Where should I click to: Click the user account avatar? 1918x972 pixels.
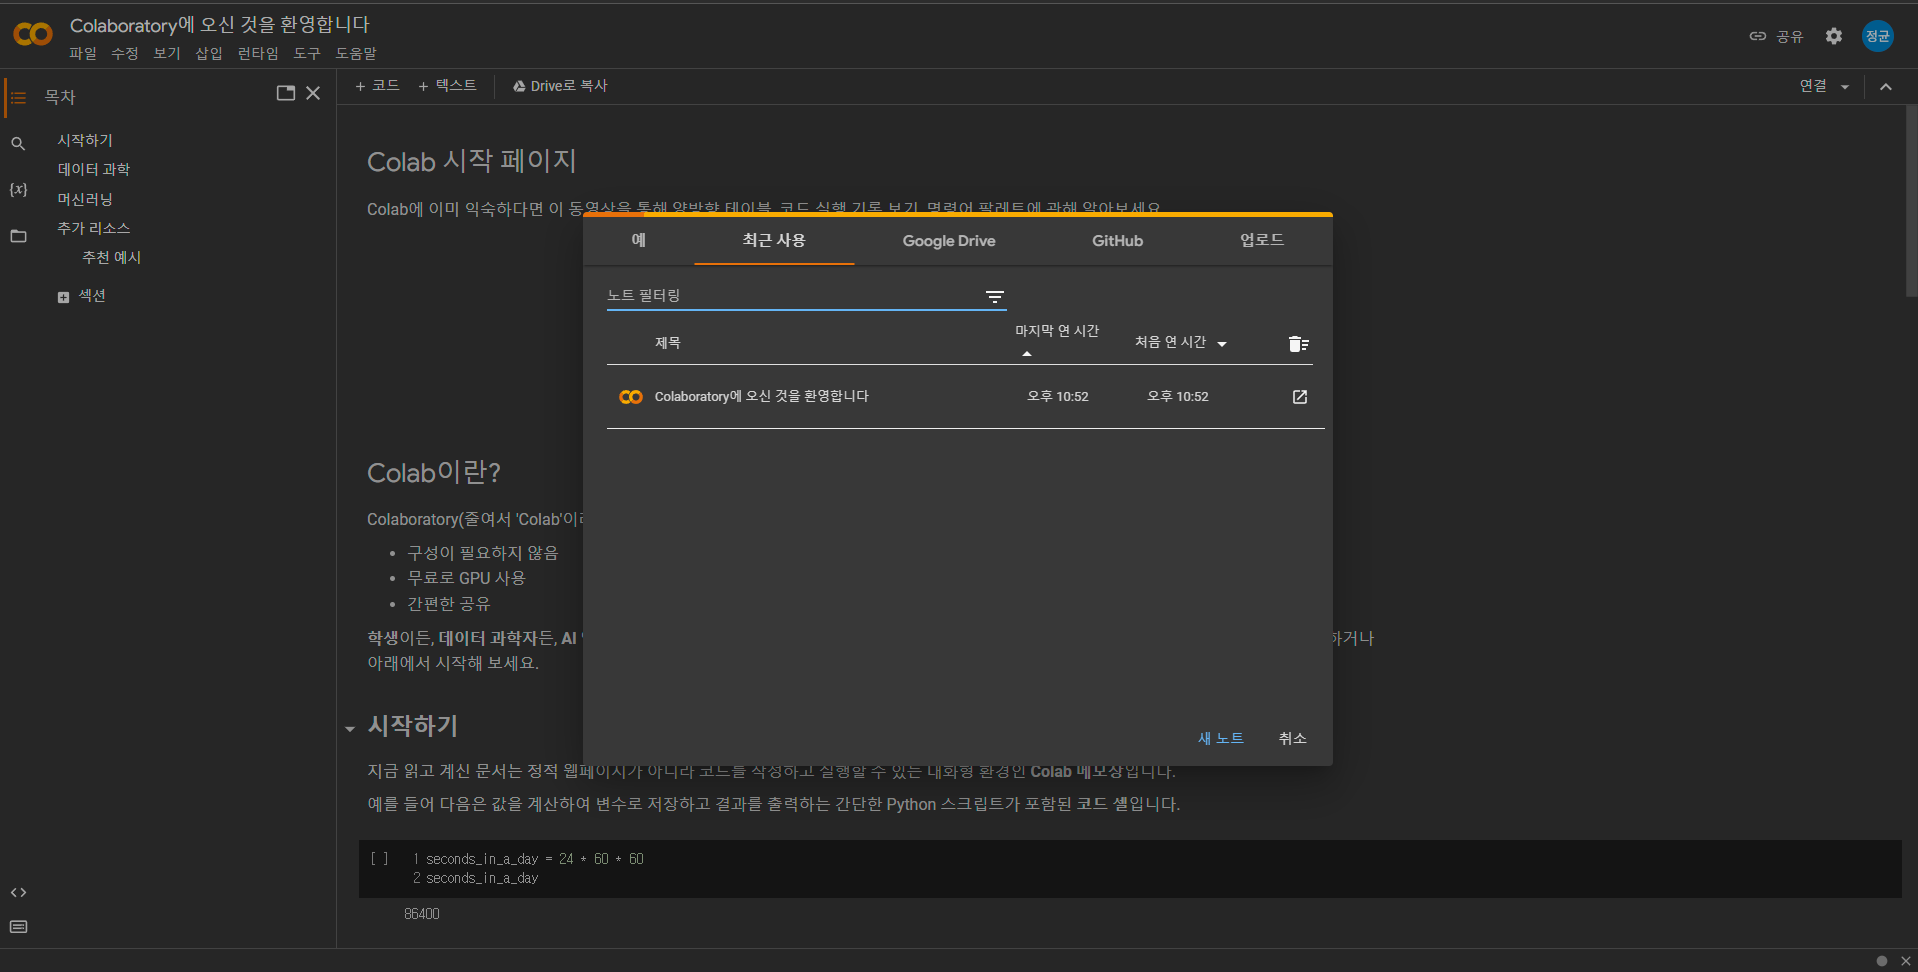1877,36
